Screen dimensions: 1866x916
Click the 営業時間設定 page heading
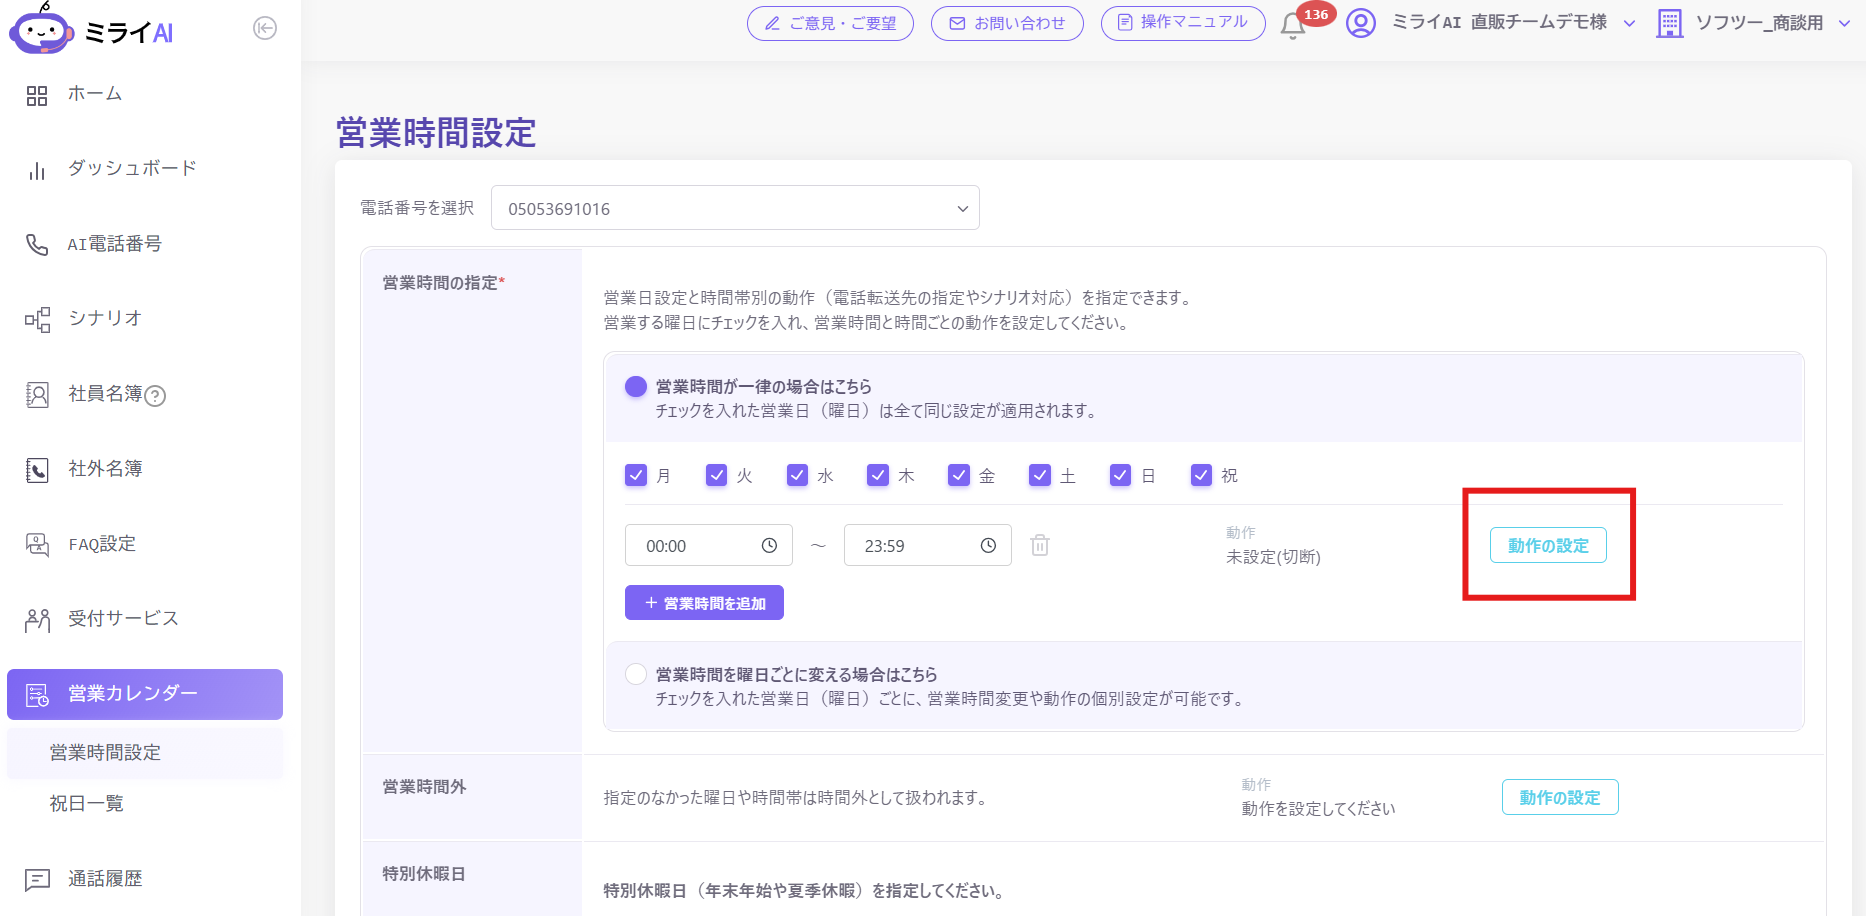436,132
